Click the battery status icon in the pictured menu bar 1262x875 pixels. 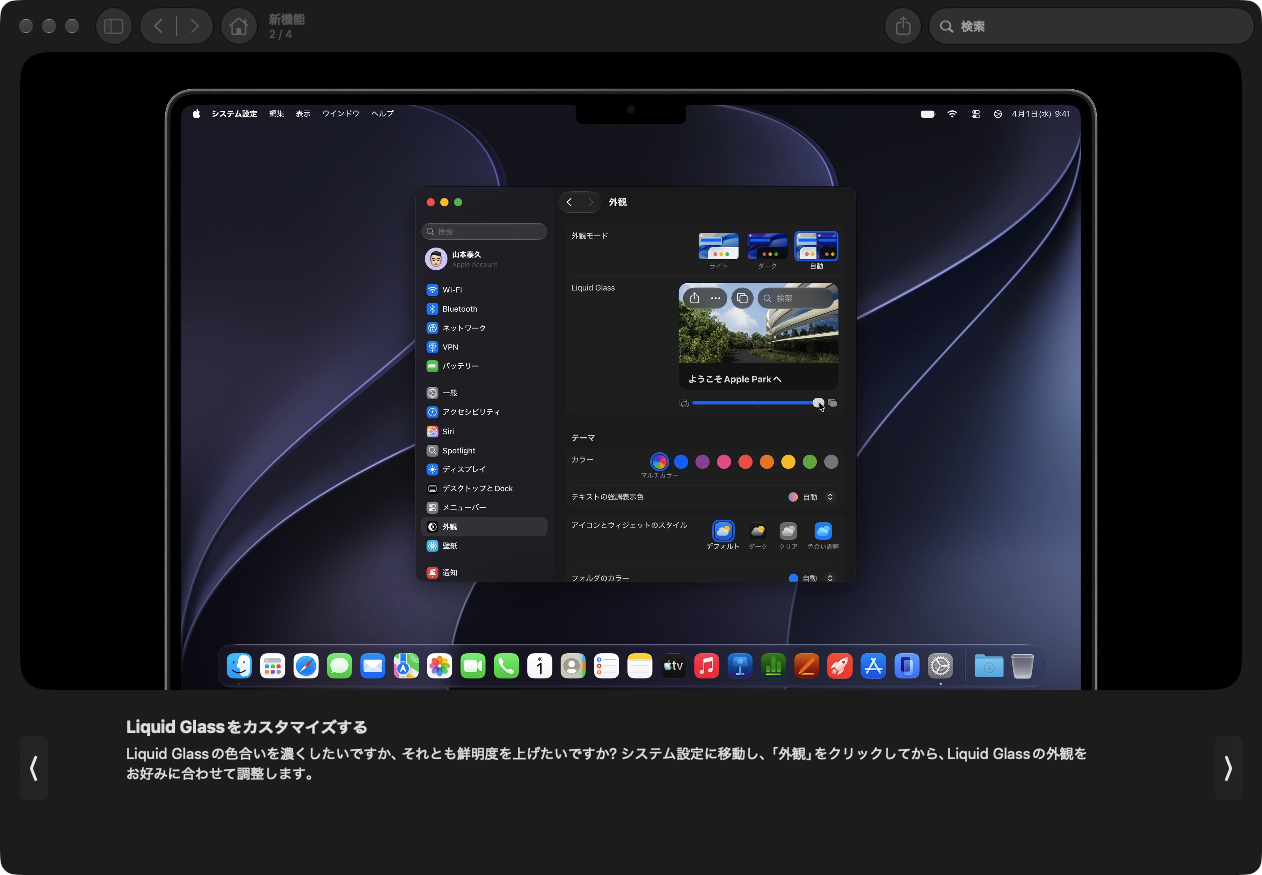(x=928, y=114)
